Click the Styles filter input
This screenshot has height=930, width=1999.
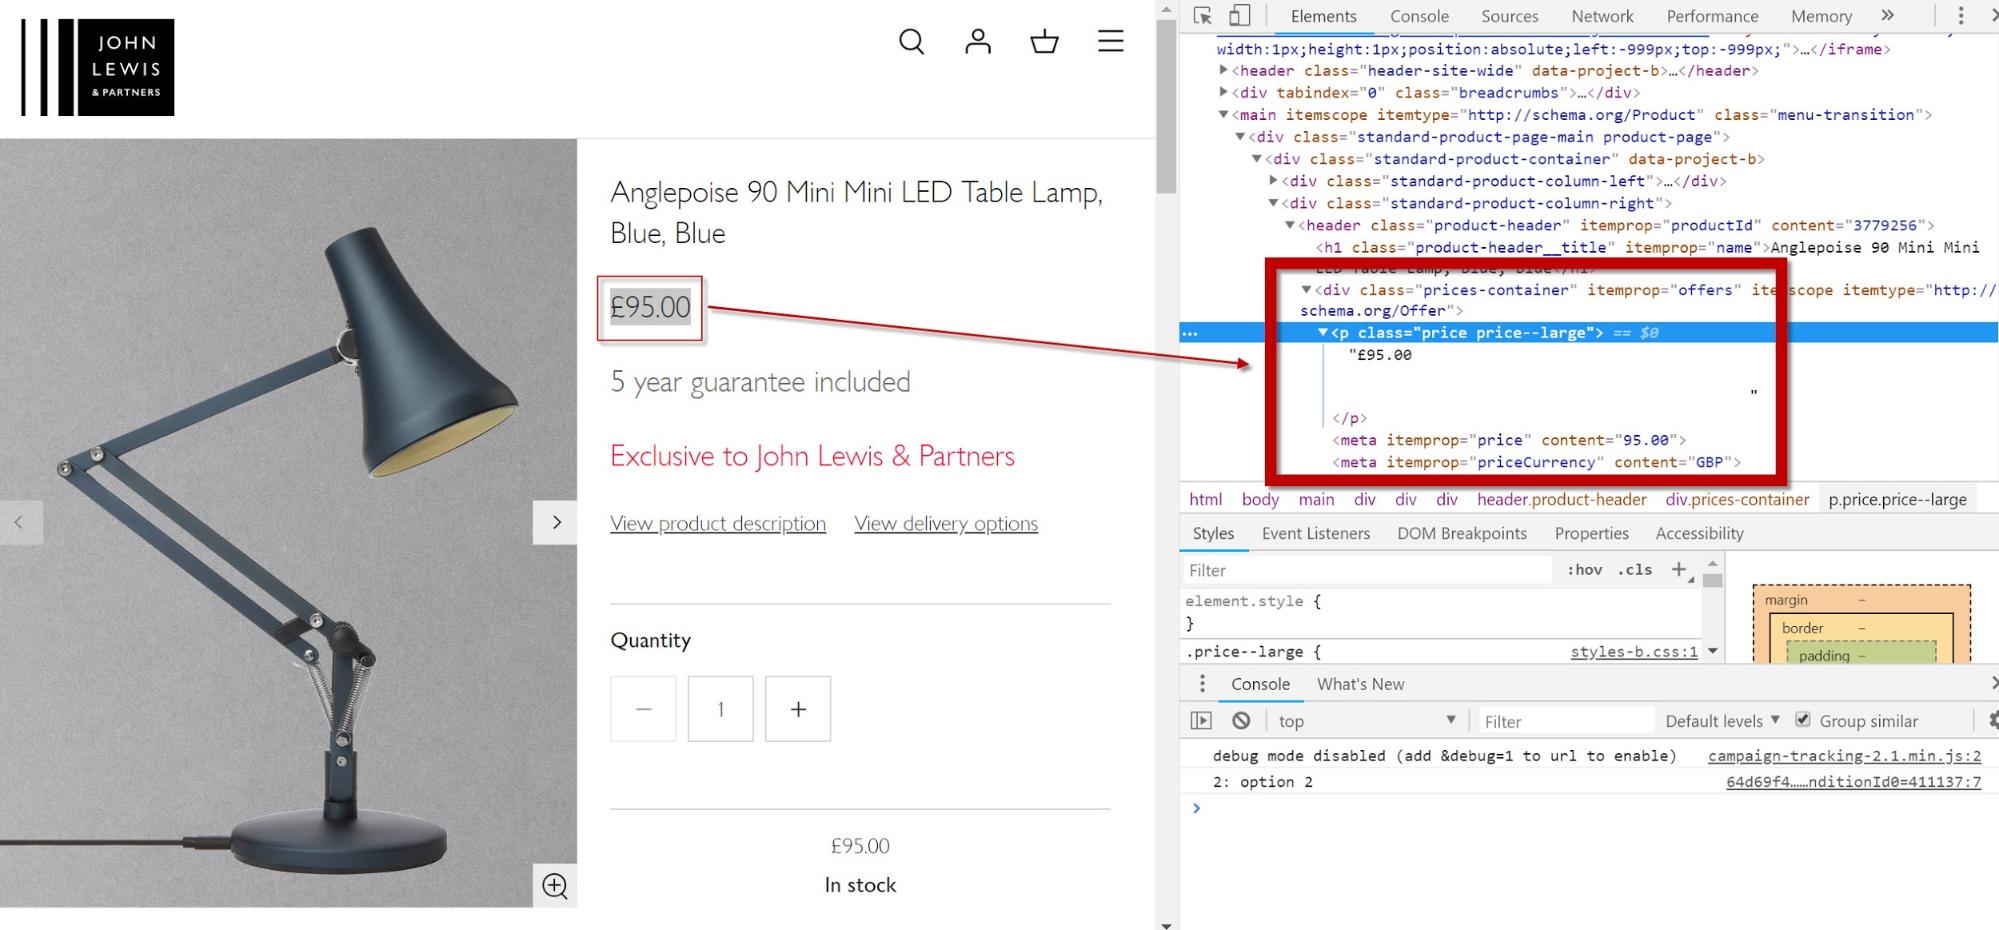point(1366,570)
